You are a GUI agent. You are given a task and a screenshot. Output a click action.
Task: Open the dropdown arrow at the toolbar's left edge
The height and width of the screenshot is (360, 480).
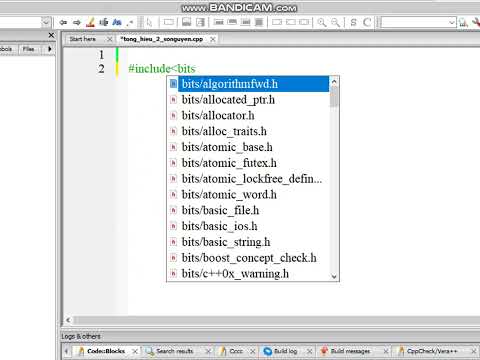click(46, 22)
